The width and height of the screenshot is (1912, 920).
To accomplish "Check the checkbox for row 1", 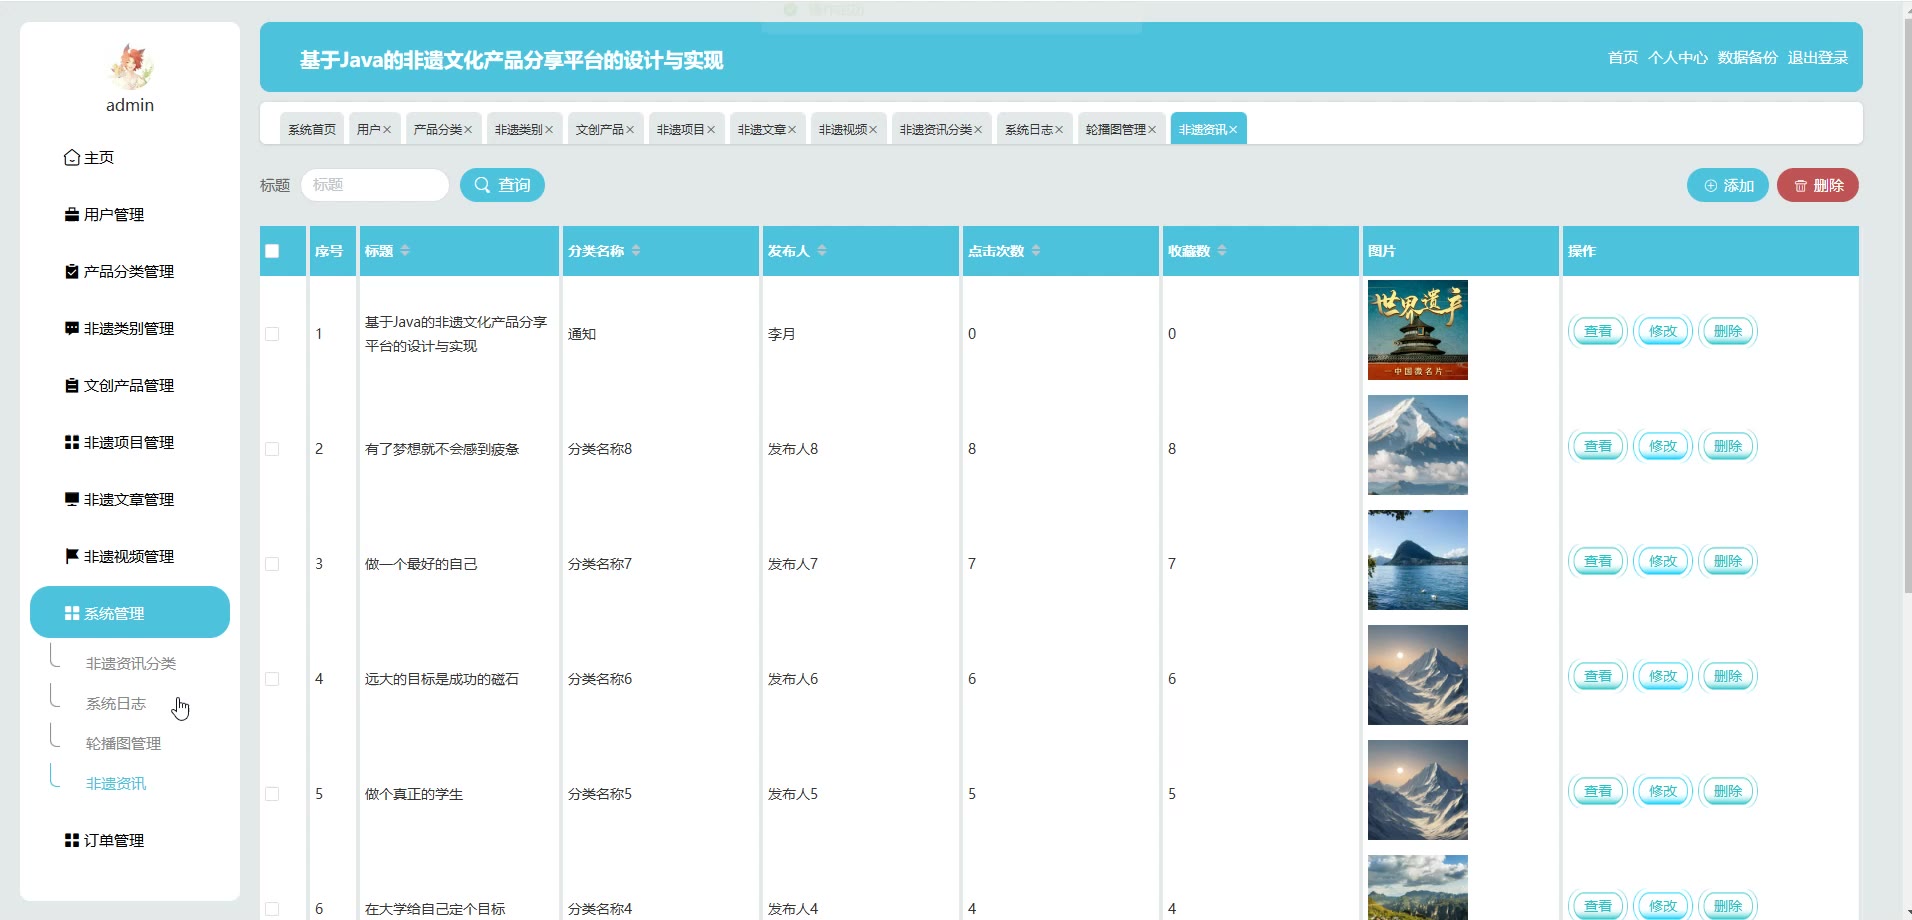I will tap(272, 334).
